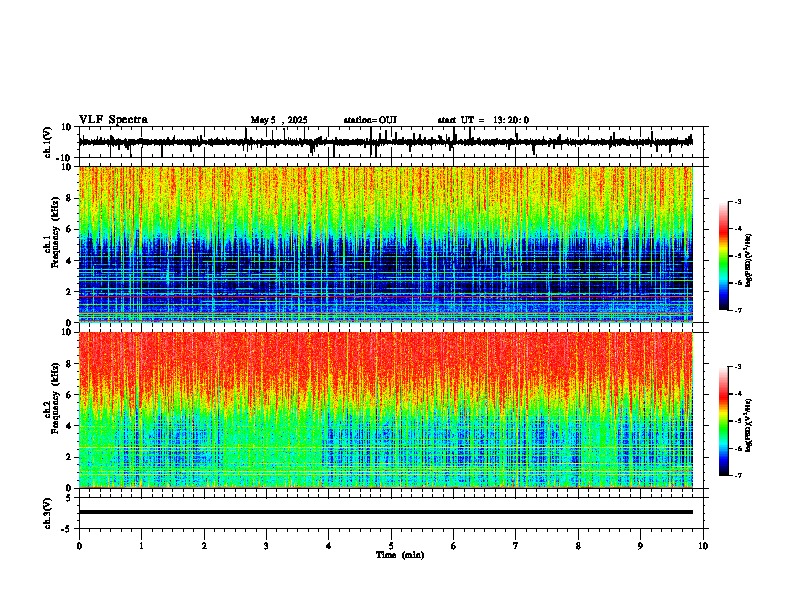The height and width of the screenshot is (612, 792).
Task: Click the ch.1 spectrogram panel
Action: tap(386, 244)
